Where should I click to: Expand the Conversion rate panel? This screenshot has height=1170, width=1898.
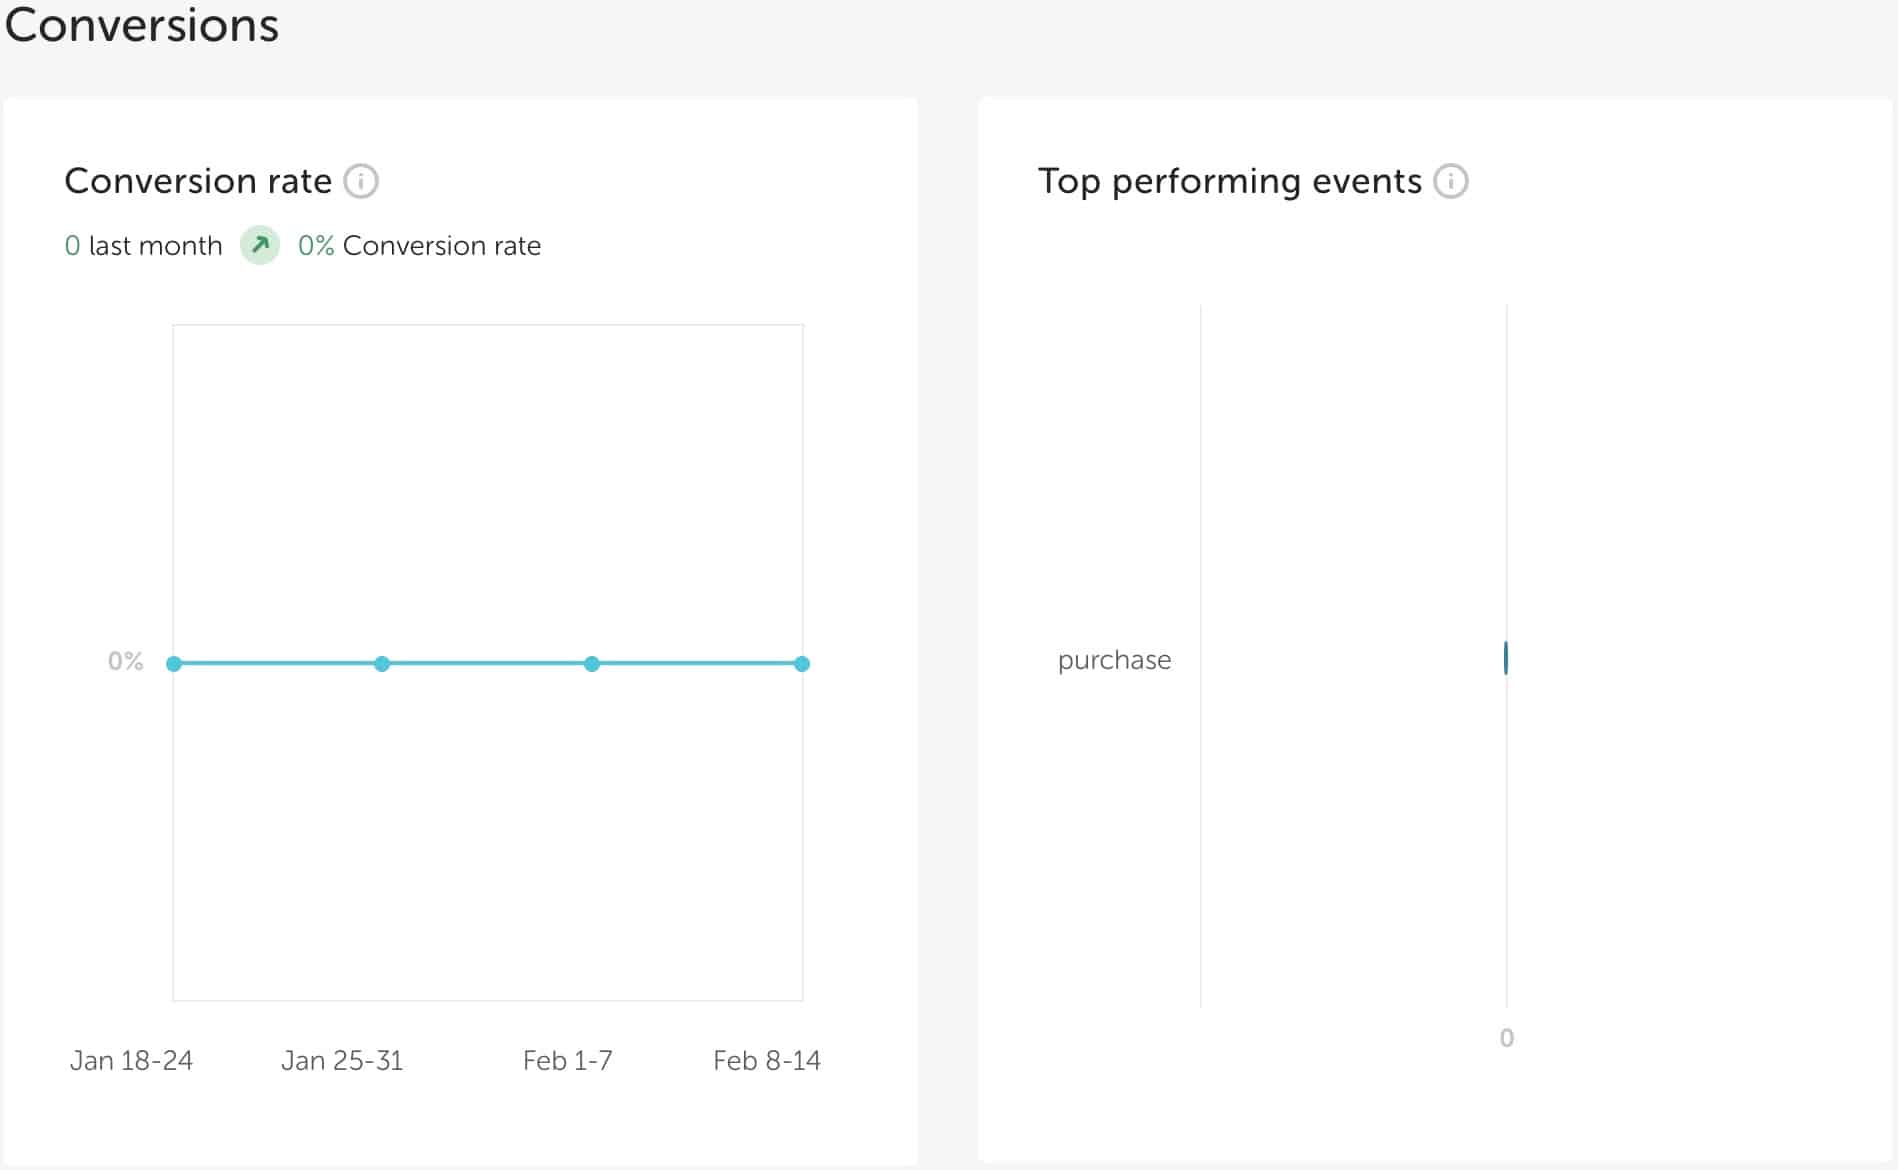[198, 181]
